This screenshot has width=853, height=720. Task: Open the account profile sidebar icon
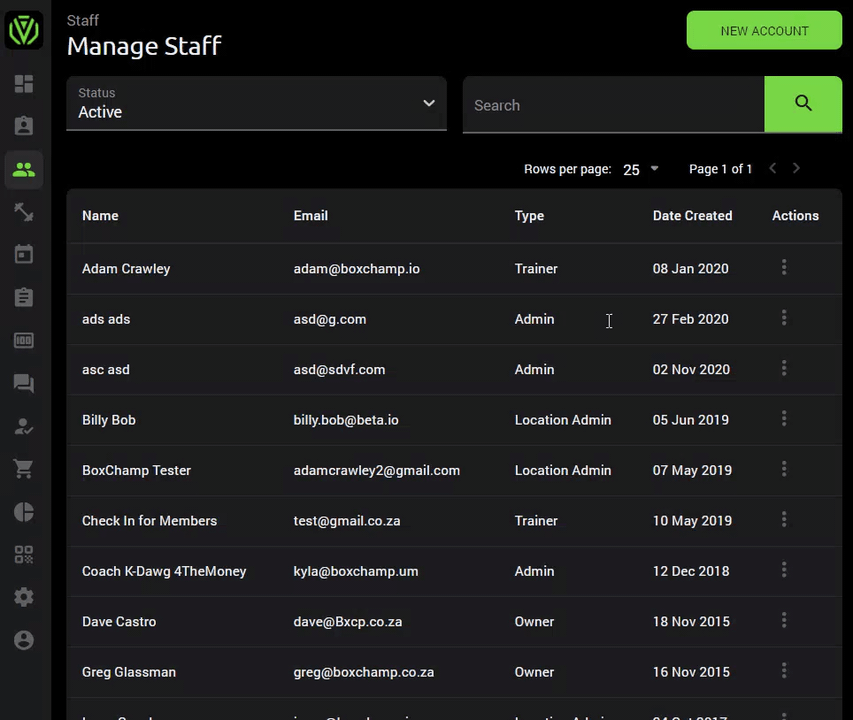coord(24,640)
